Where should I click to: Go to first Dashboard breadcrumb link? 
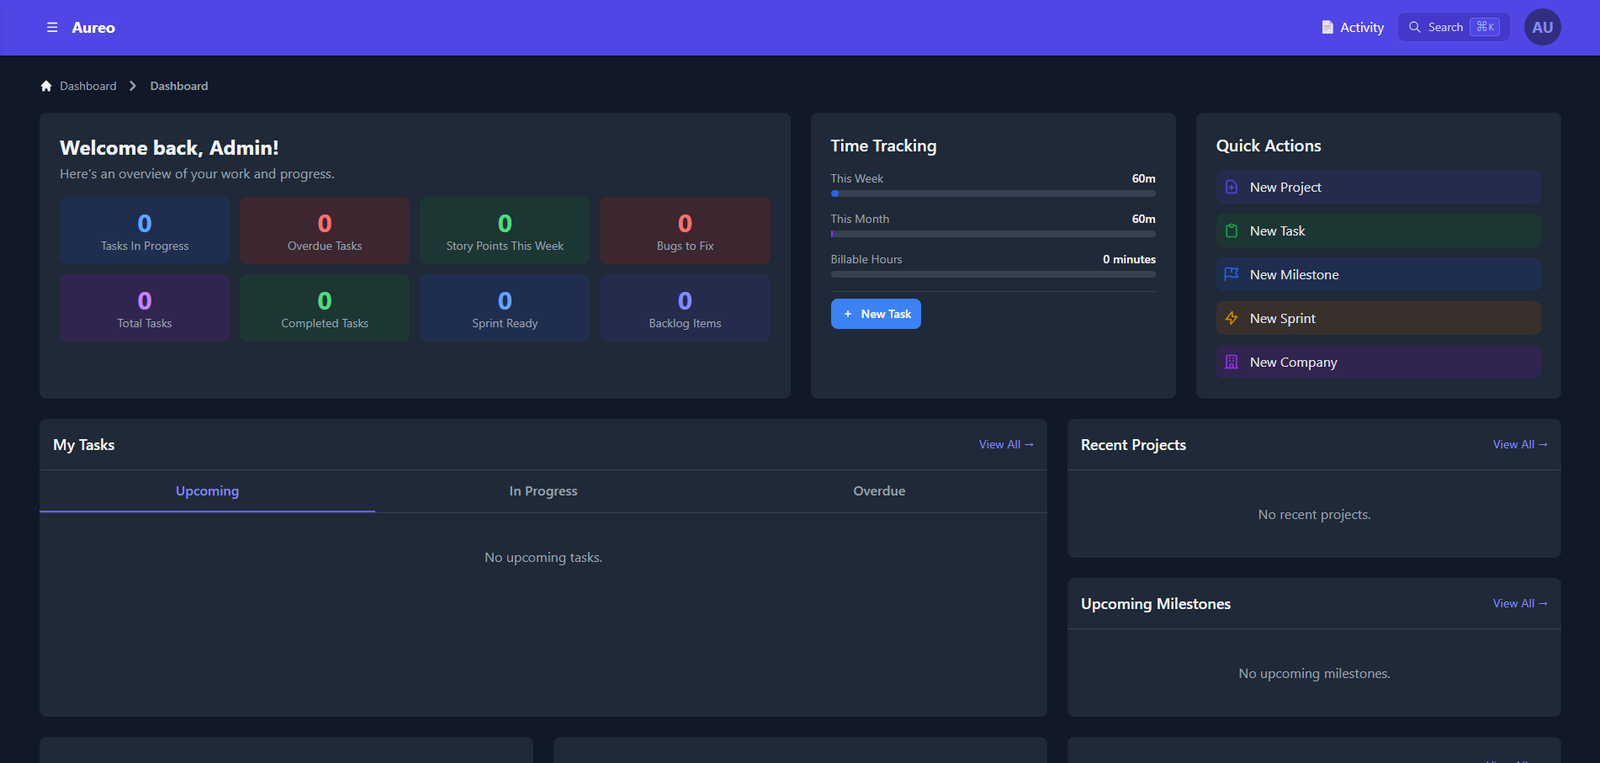point(88,86)
